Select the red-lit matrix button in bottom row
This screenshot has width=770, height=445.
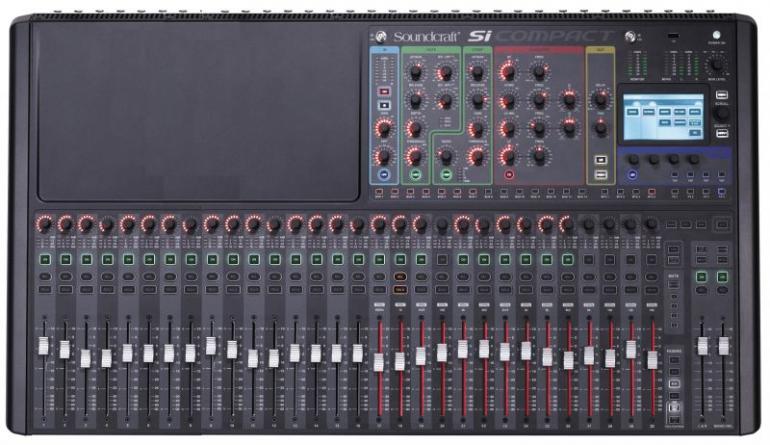click(x=651, y=192)
